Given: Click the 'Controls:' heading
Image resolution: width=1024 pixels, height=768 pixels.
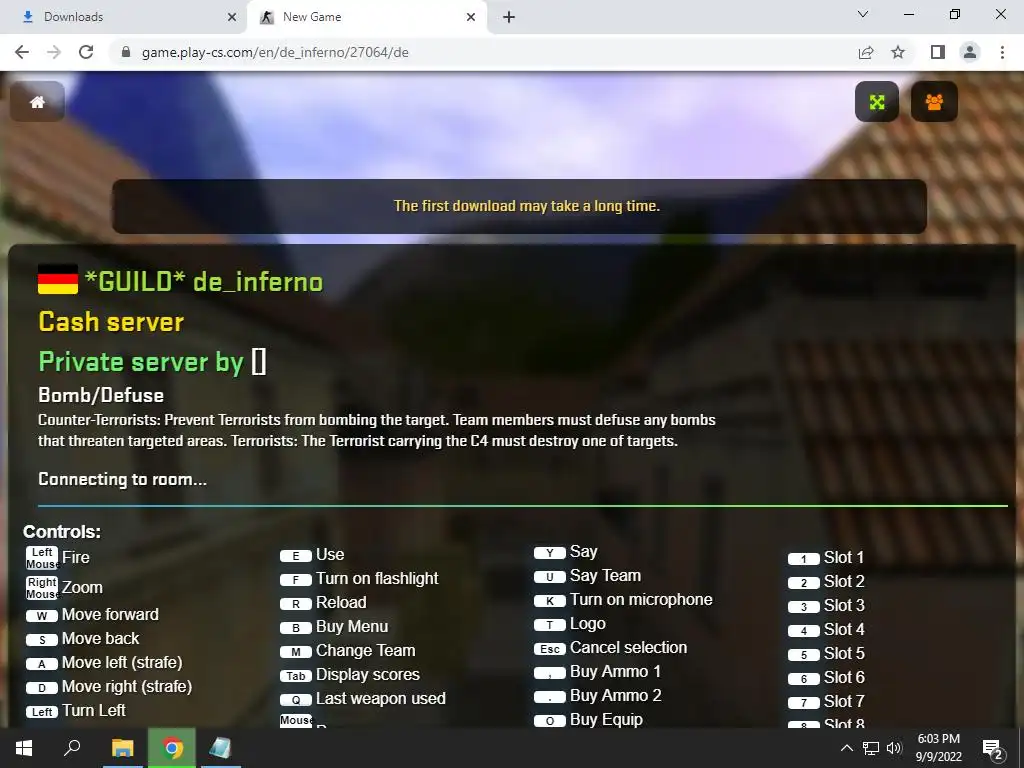Looking at the screenshot, I should (x=62, y=532).
